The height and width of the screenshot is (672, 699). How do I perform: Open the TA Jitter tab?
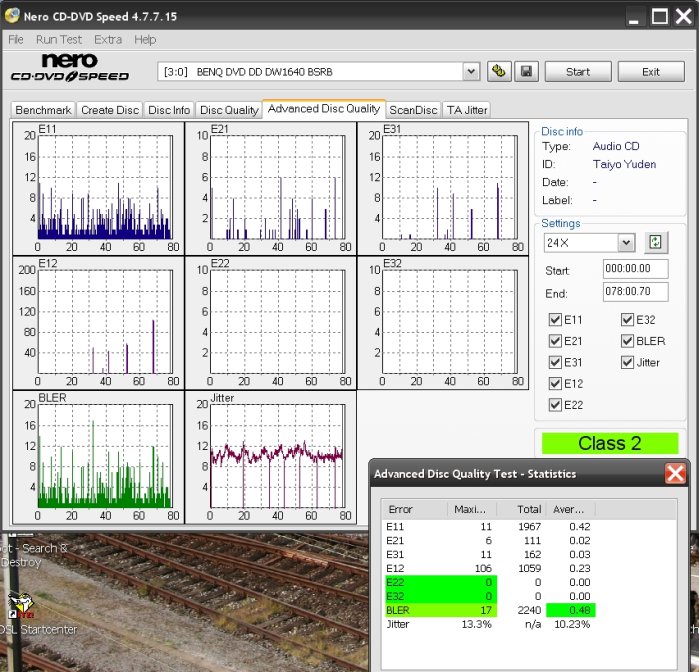click(467, 110)
